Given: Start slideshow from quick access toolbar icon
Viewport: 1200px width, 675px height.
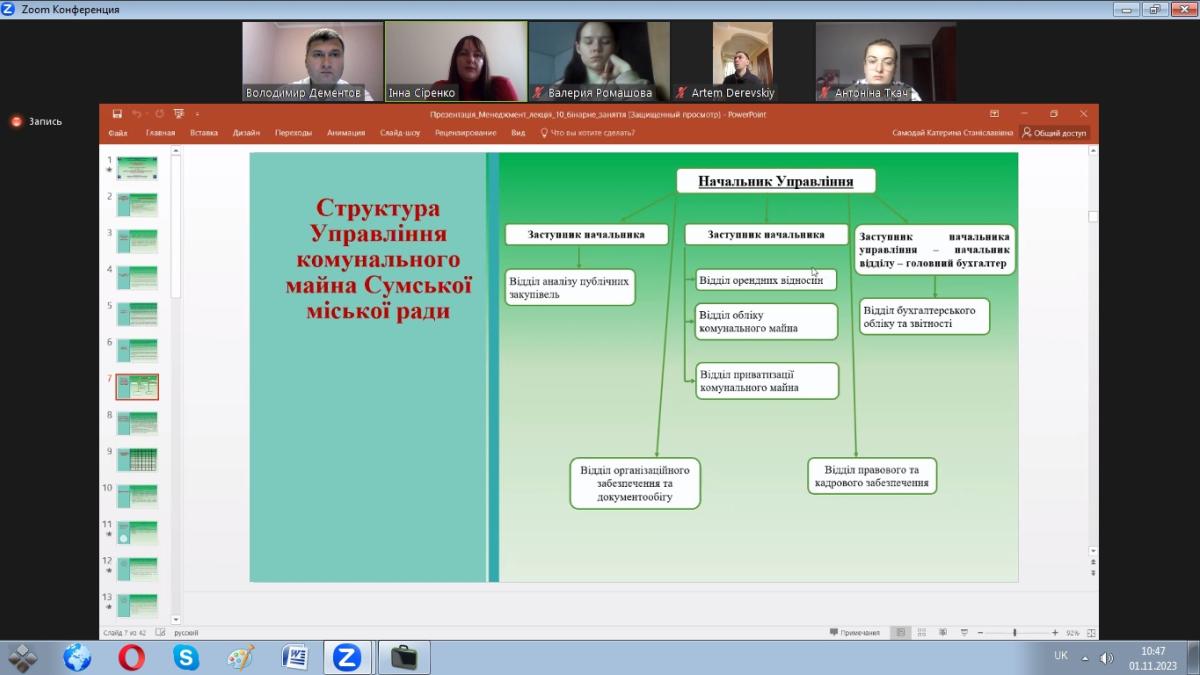Looking at the screenshot, I should pos(179,114).
